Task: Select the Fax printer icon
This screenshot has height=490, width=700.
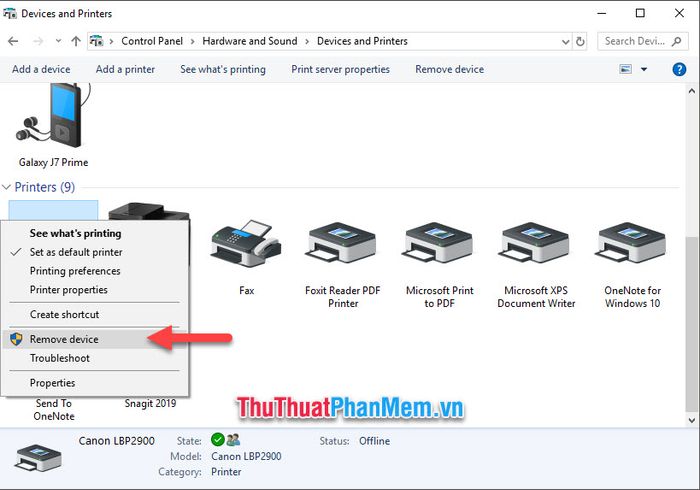Action: tap(246, 244)
